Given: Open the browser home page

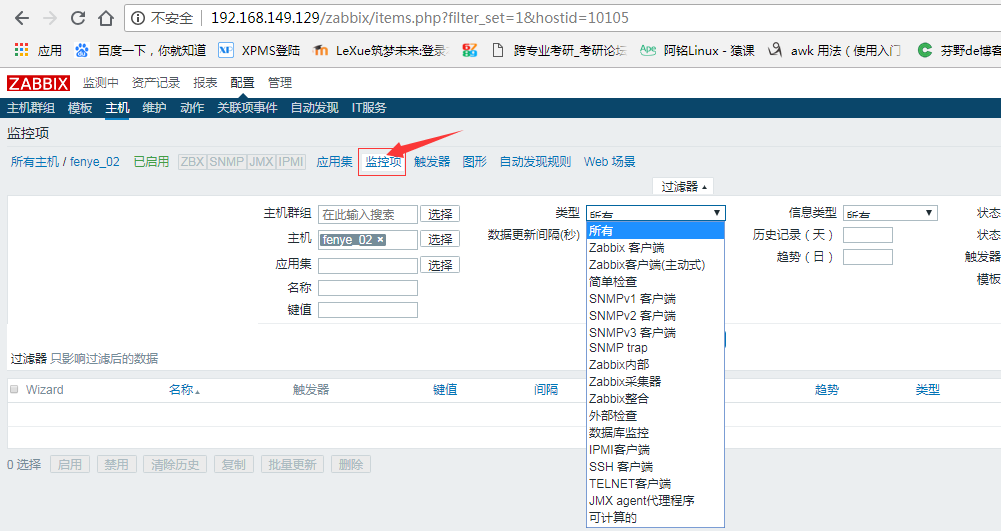Looking at the screenshot, I should click(x=106, y=18).
